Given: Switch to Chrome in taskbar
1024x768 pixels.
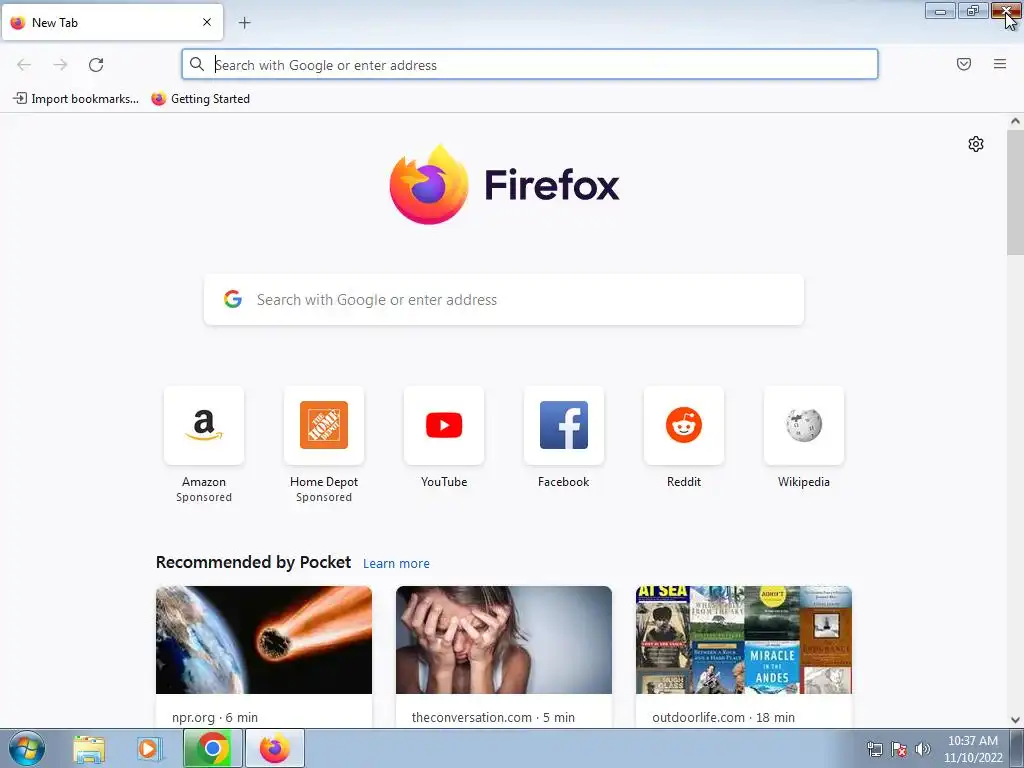Looking at the screenshot, I should click(213, 748).
